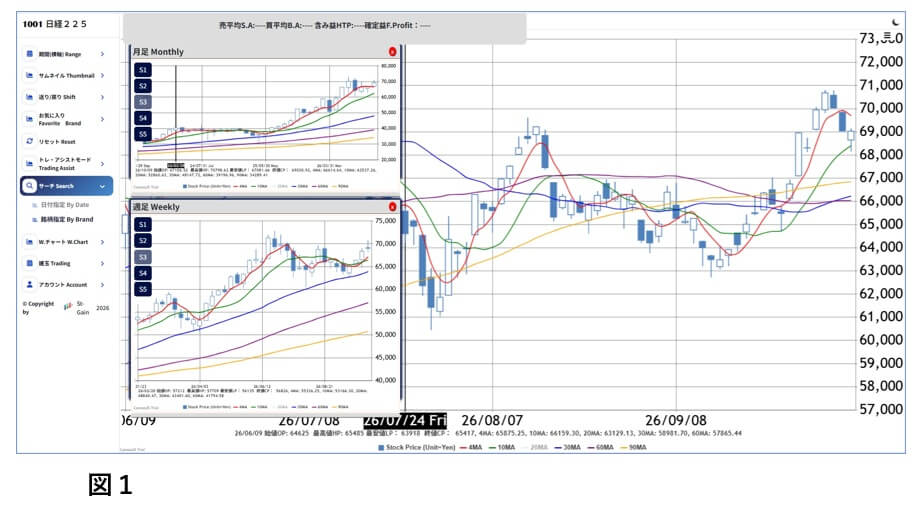Toggle 60MA line in main chart legend
Image resolution: width=917 pixels, height=505 pixels.
click(601, 447)
